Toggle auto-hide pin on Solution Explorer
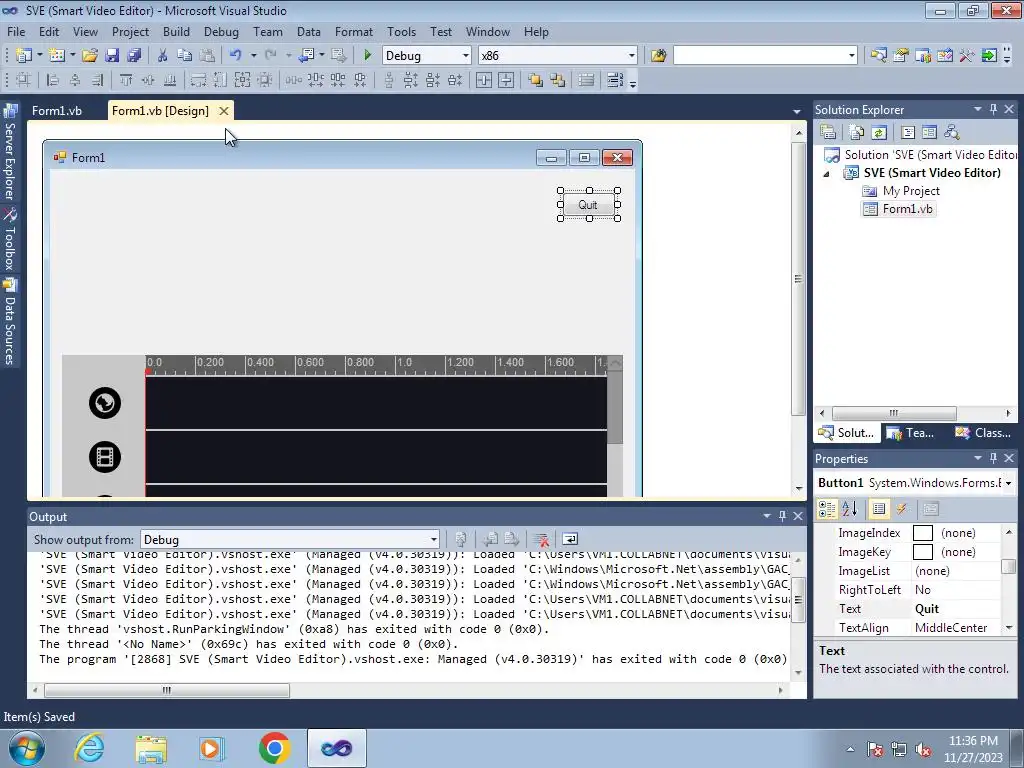The image size is (1024, 768). click(993, 109)
